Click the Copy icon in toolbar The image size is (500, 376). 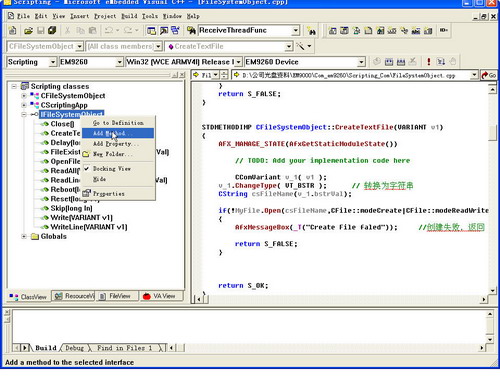coord(80,31)
